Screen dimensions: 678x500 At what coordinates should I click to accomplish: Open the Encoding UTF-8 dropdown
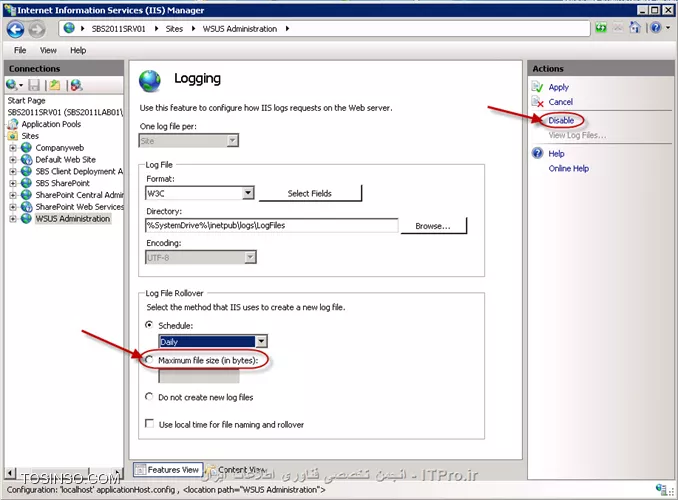point(250,257)
